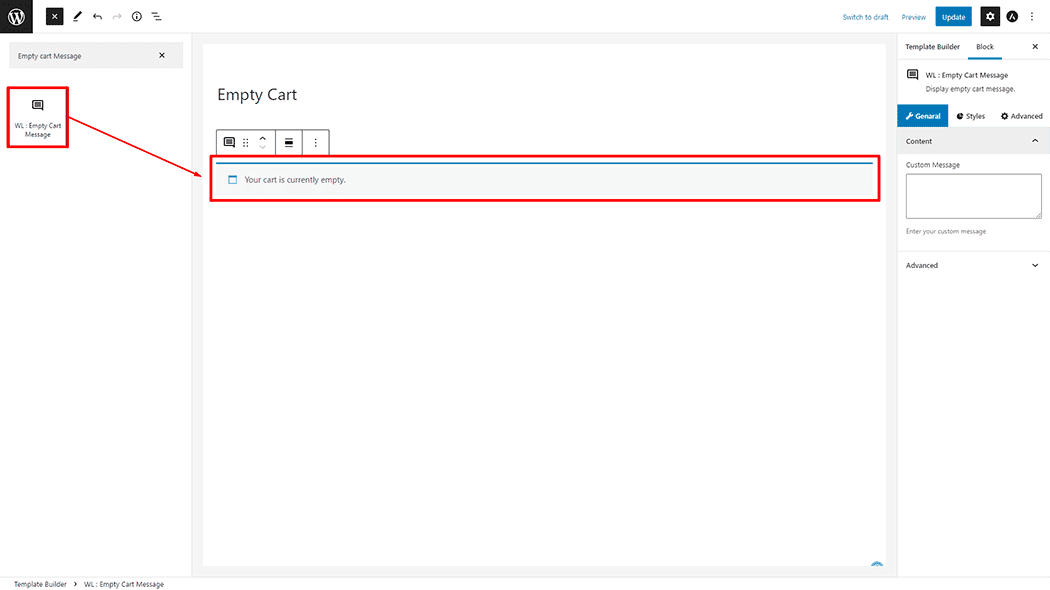Select the pencil Tools icon
Viewport: 1050px width, 590px height.
[x=77, y=16]
